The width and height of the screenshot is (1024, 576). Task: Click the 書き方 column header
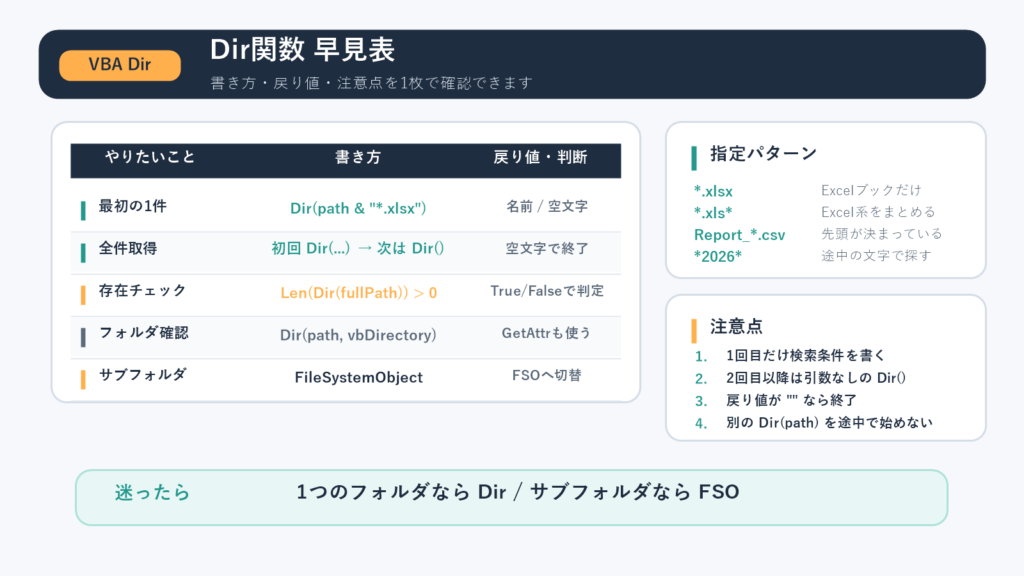(358, 157)
